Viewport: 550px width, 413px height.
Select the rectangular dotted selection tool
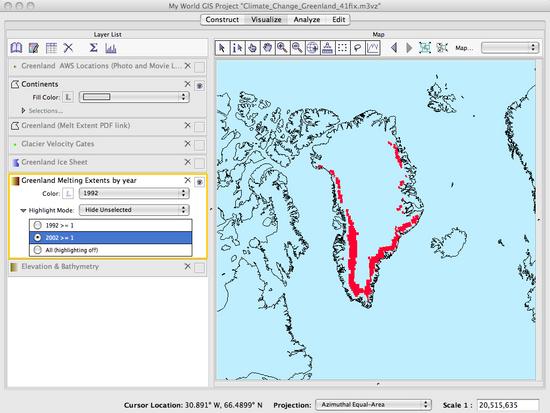(x=343, y=48)
